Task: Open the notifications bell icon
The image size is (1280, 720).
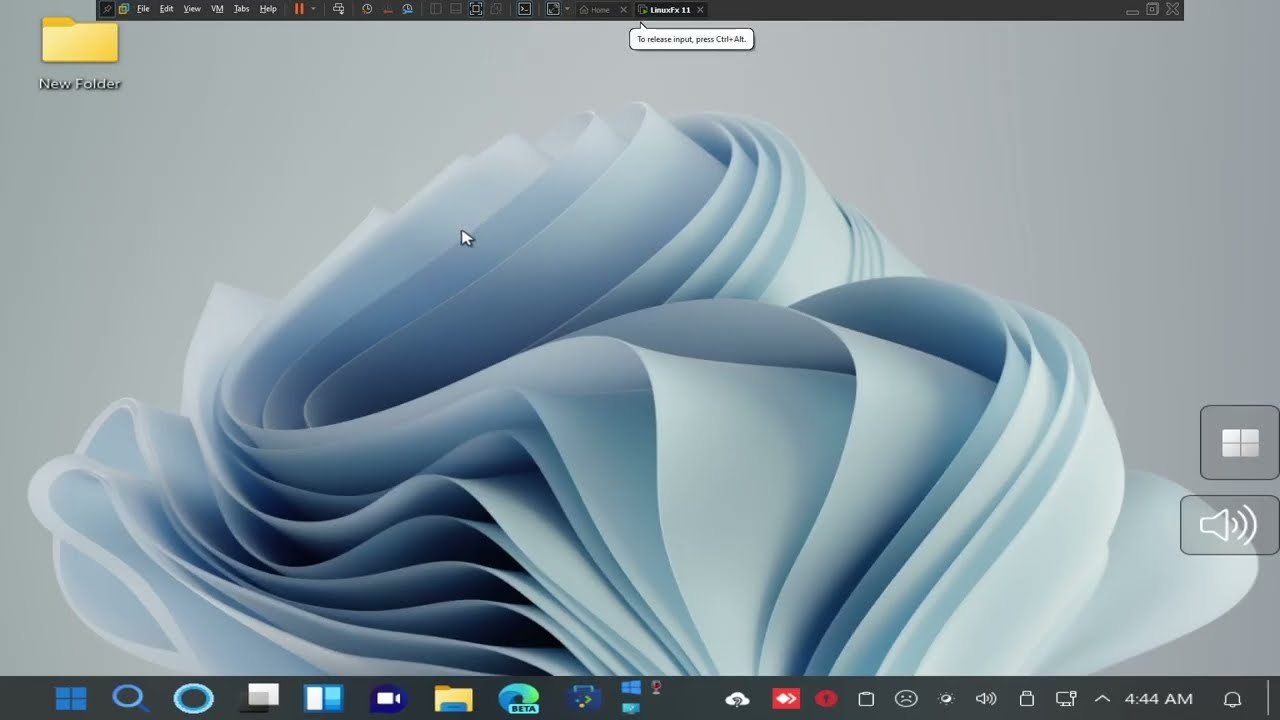Action: pos(1233,699)
